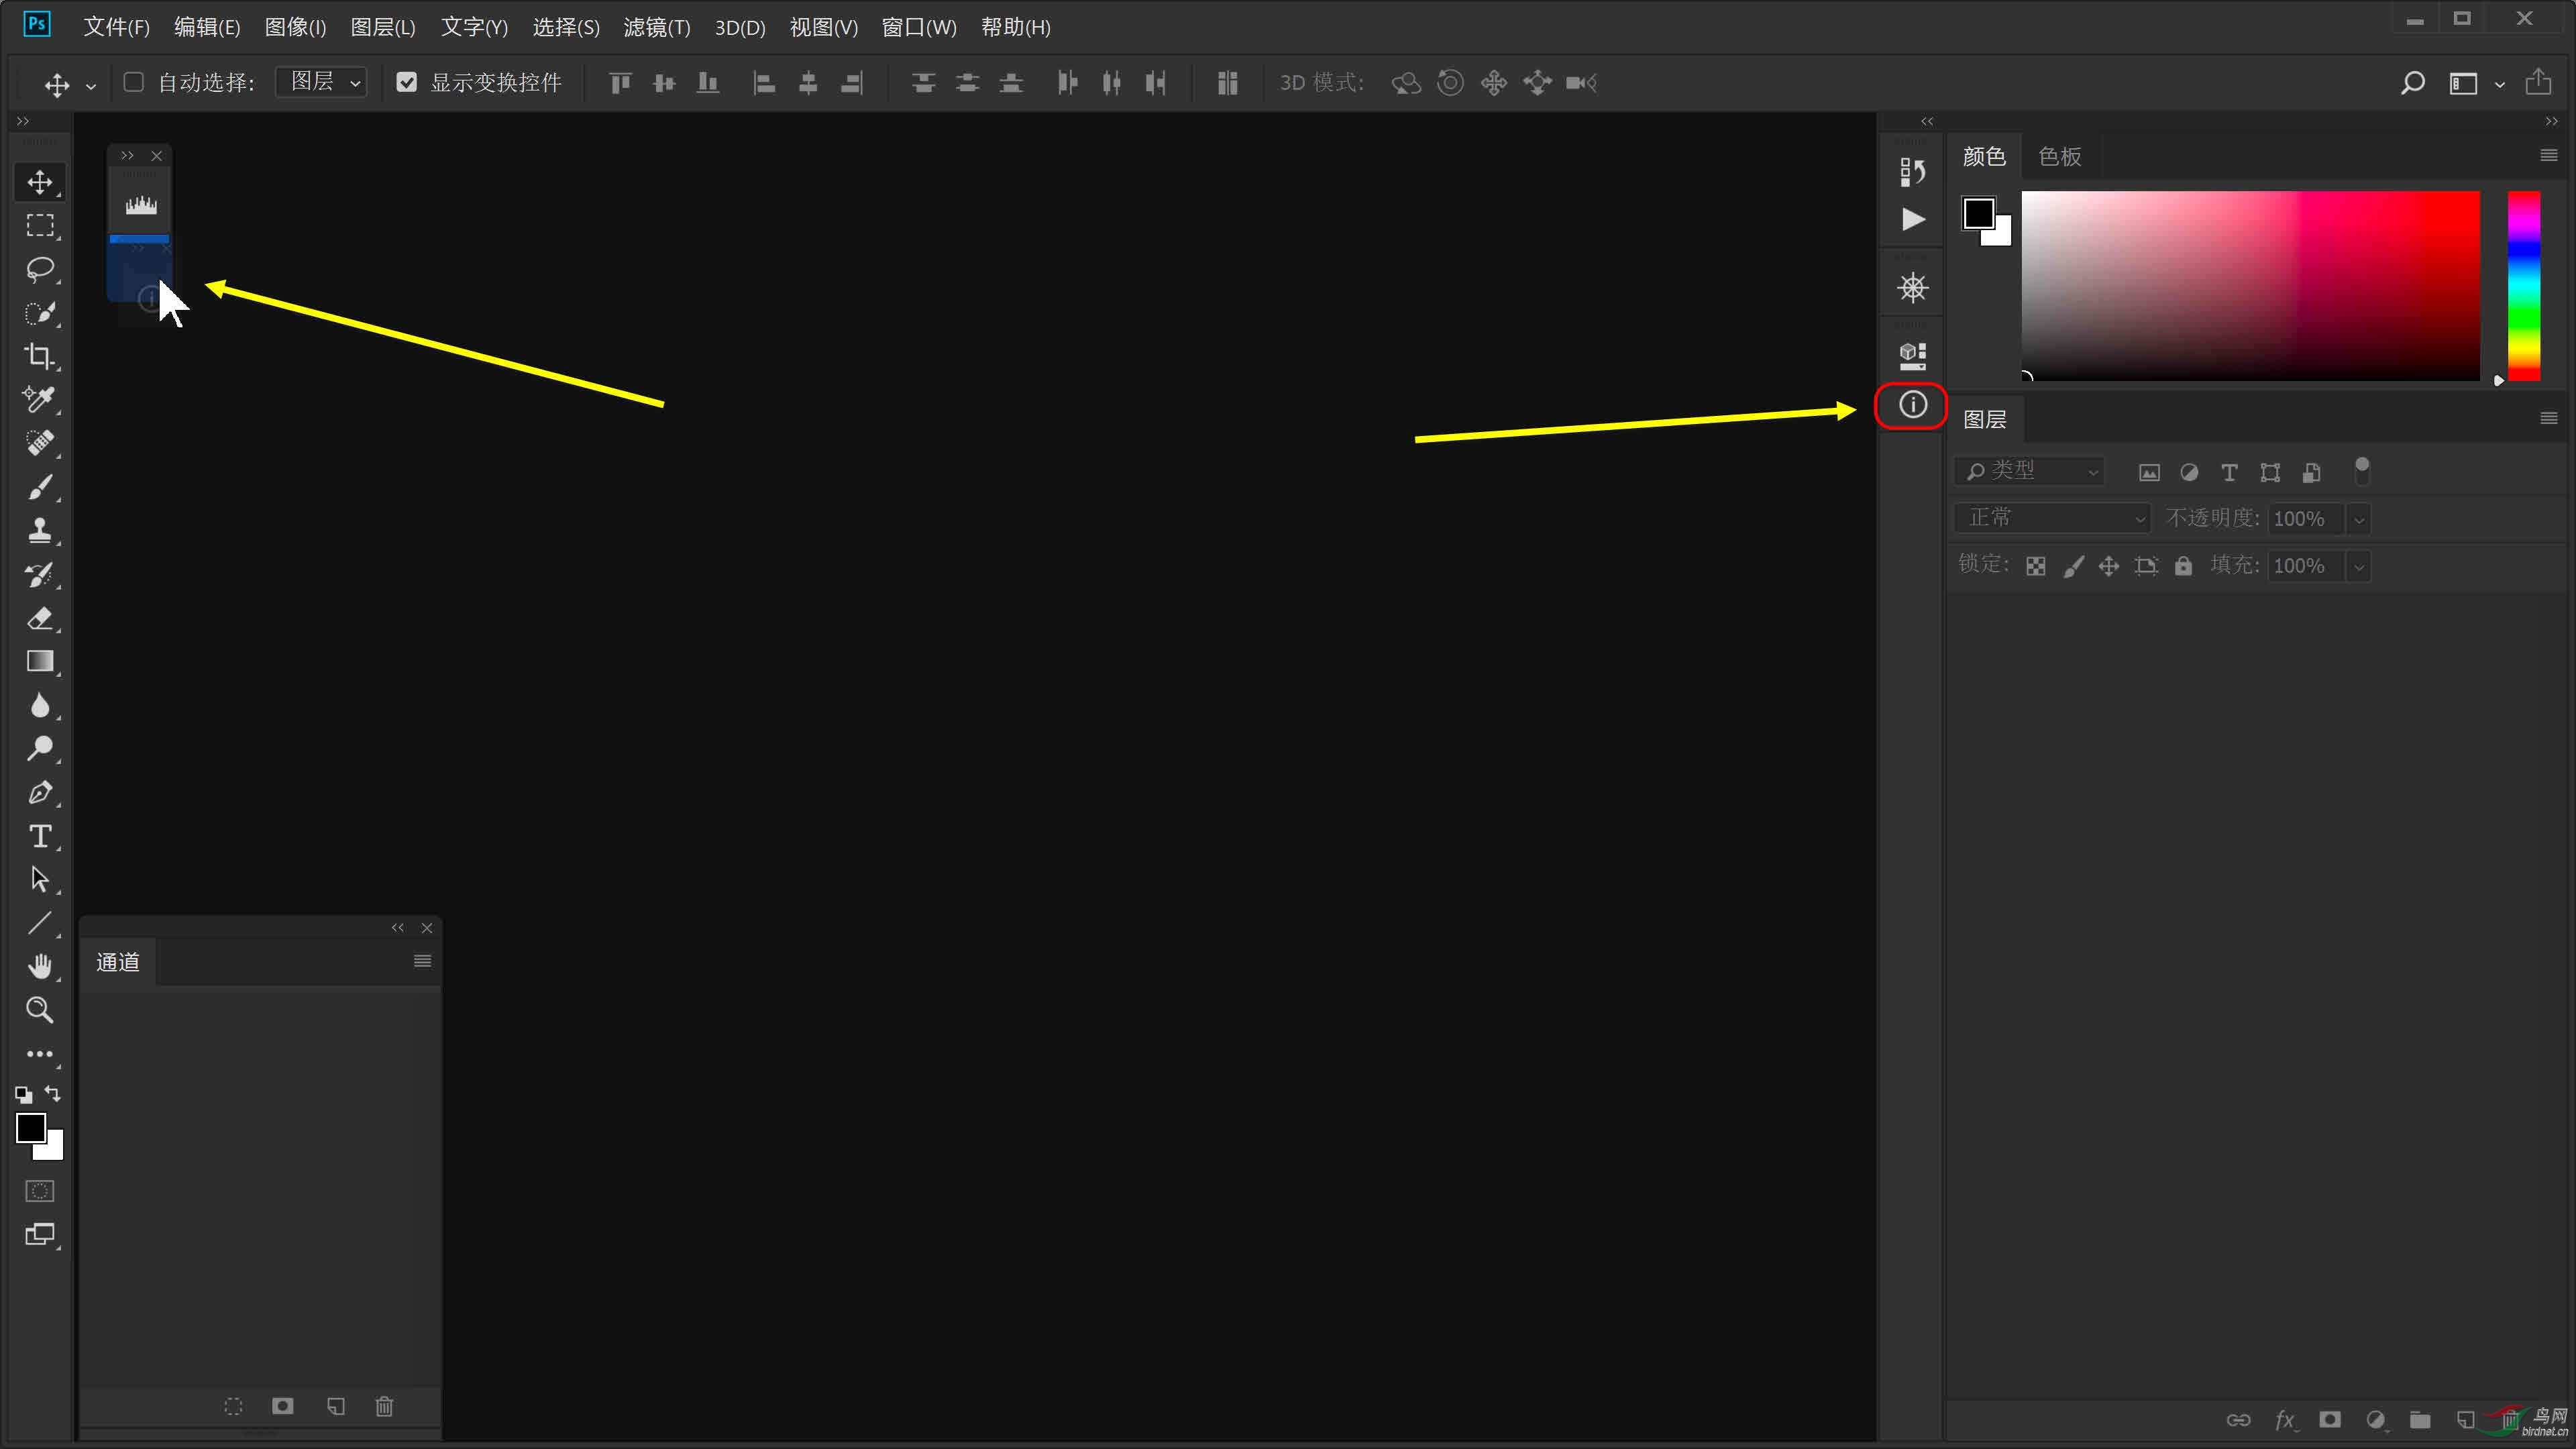Select the Zoom tool in toolbar

40,1010
